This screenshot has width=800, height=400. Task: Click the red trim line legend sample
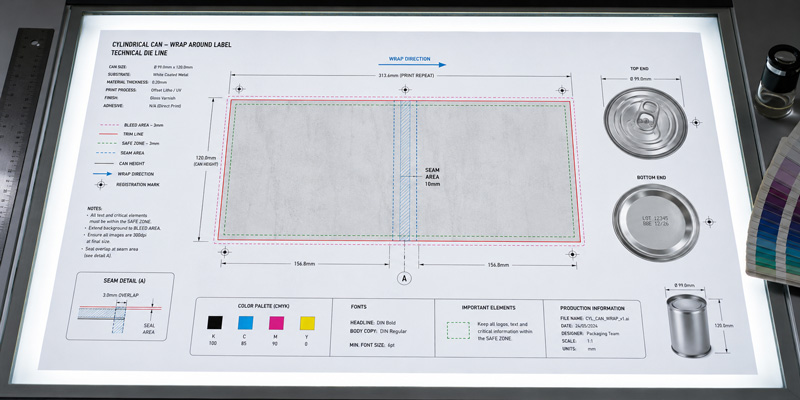[x=106, y=134]
